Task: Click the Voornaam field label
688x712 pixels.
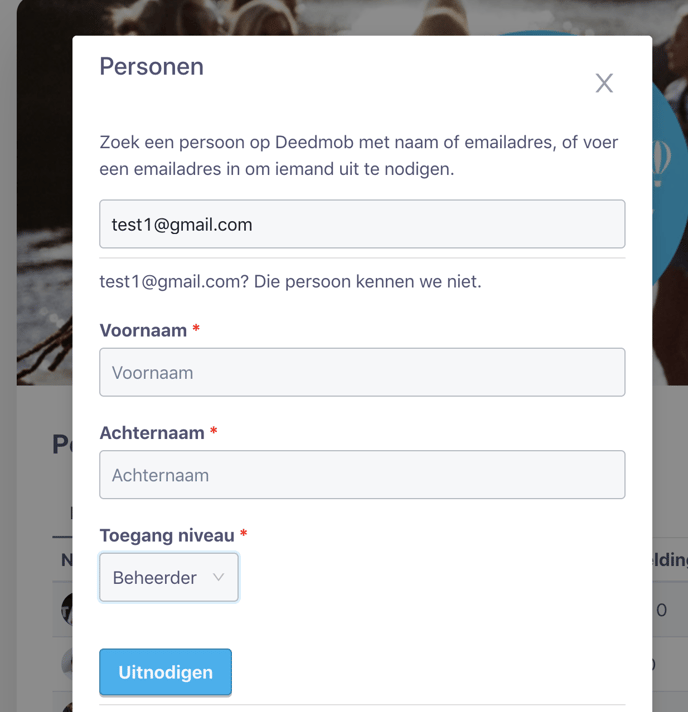Action: pyautogui.click(x=143, y=330)
